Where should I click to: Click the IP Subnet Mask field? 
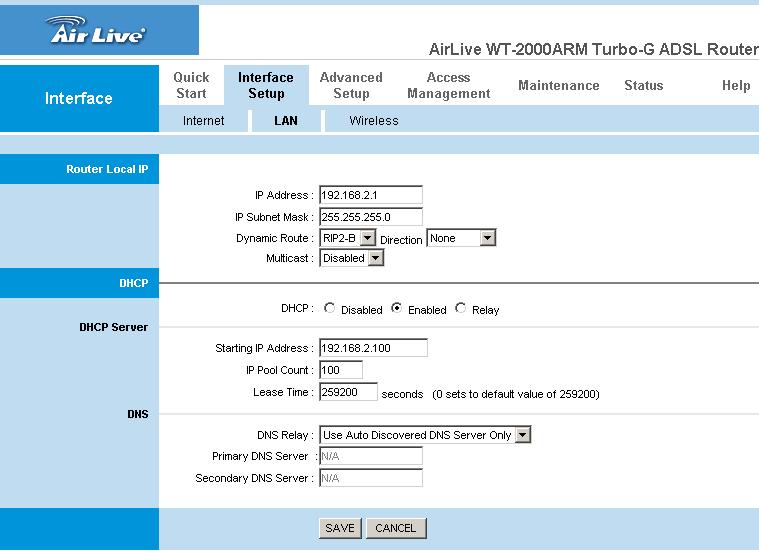click(x=371, y=217)
